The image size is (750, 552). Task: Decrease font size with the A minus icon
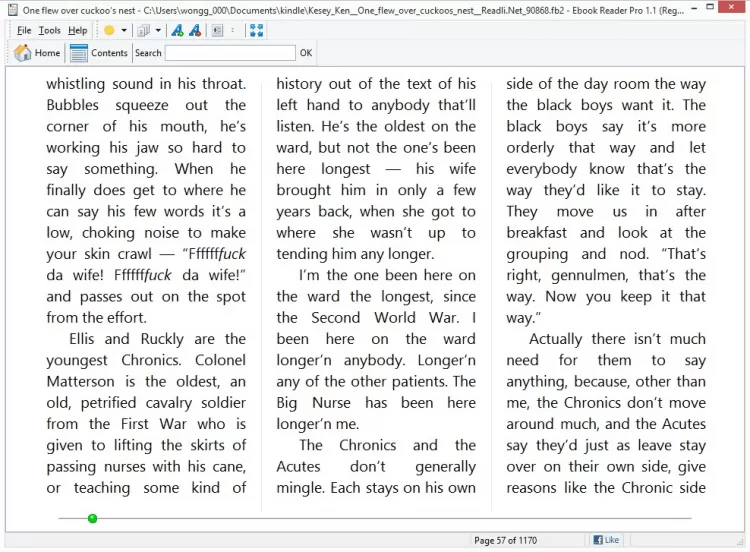click(x=195, y=30)
